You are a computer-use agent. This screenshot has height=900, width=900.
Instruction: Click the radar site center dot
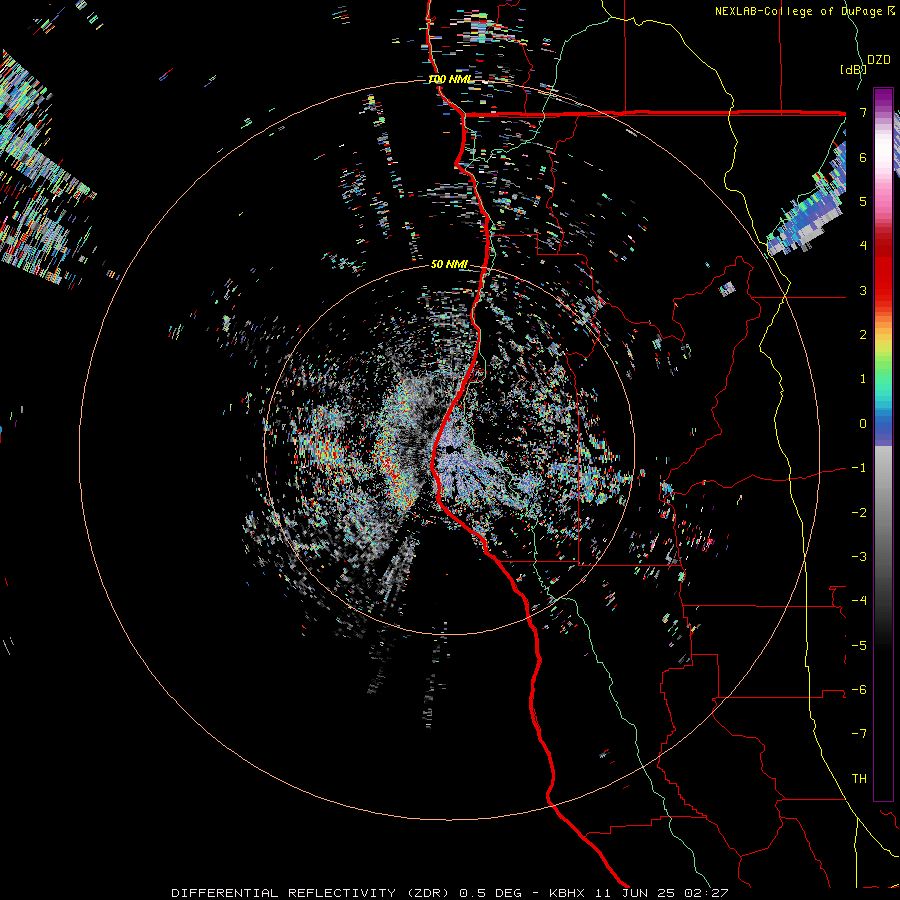coord(450,449)
